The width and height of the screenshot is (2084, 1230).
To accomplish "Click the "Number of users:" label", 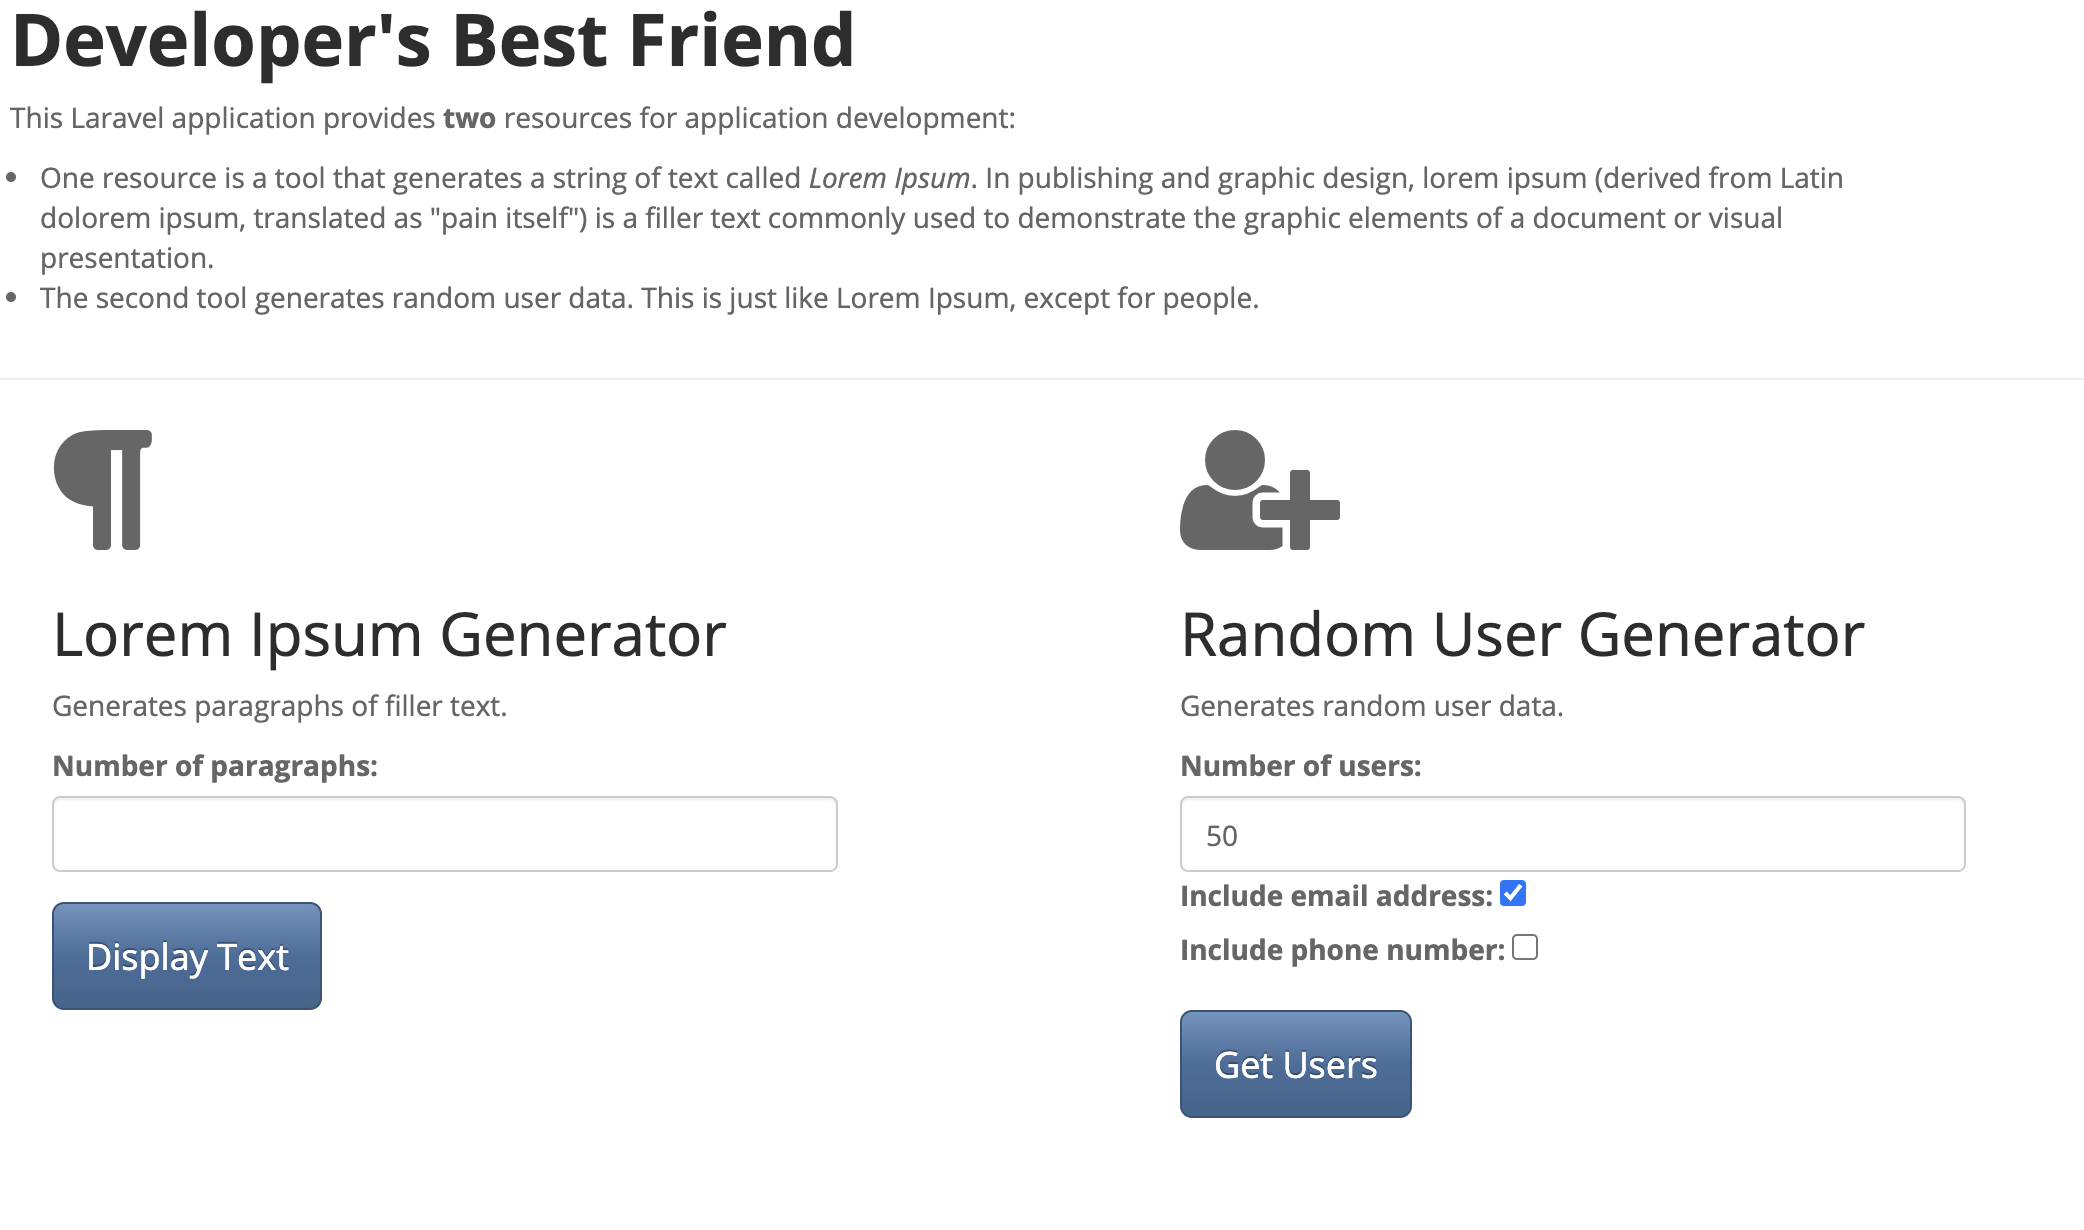I will pyautogui.click(x=1301, y=766).
